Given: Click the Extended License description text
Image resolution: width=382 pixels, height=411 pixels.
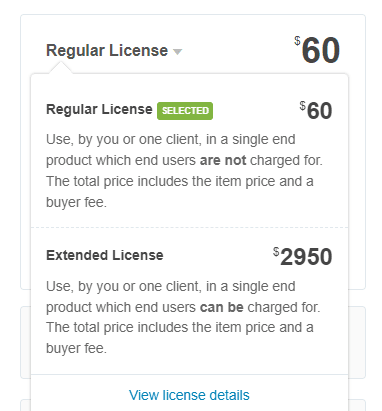Looking at the screenshot, I should (183, 317).
